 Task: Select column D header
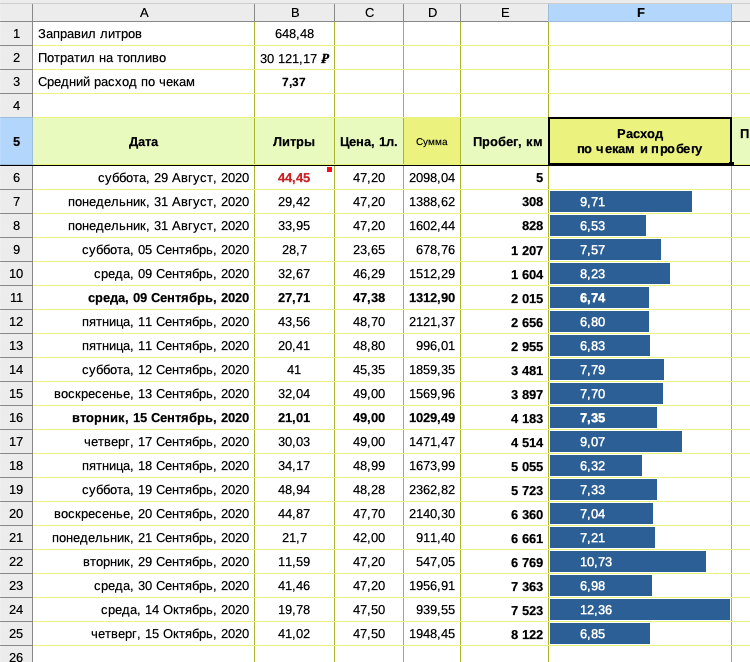[432, 12]
